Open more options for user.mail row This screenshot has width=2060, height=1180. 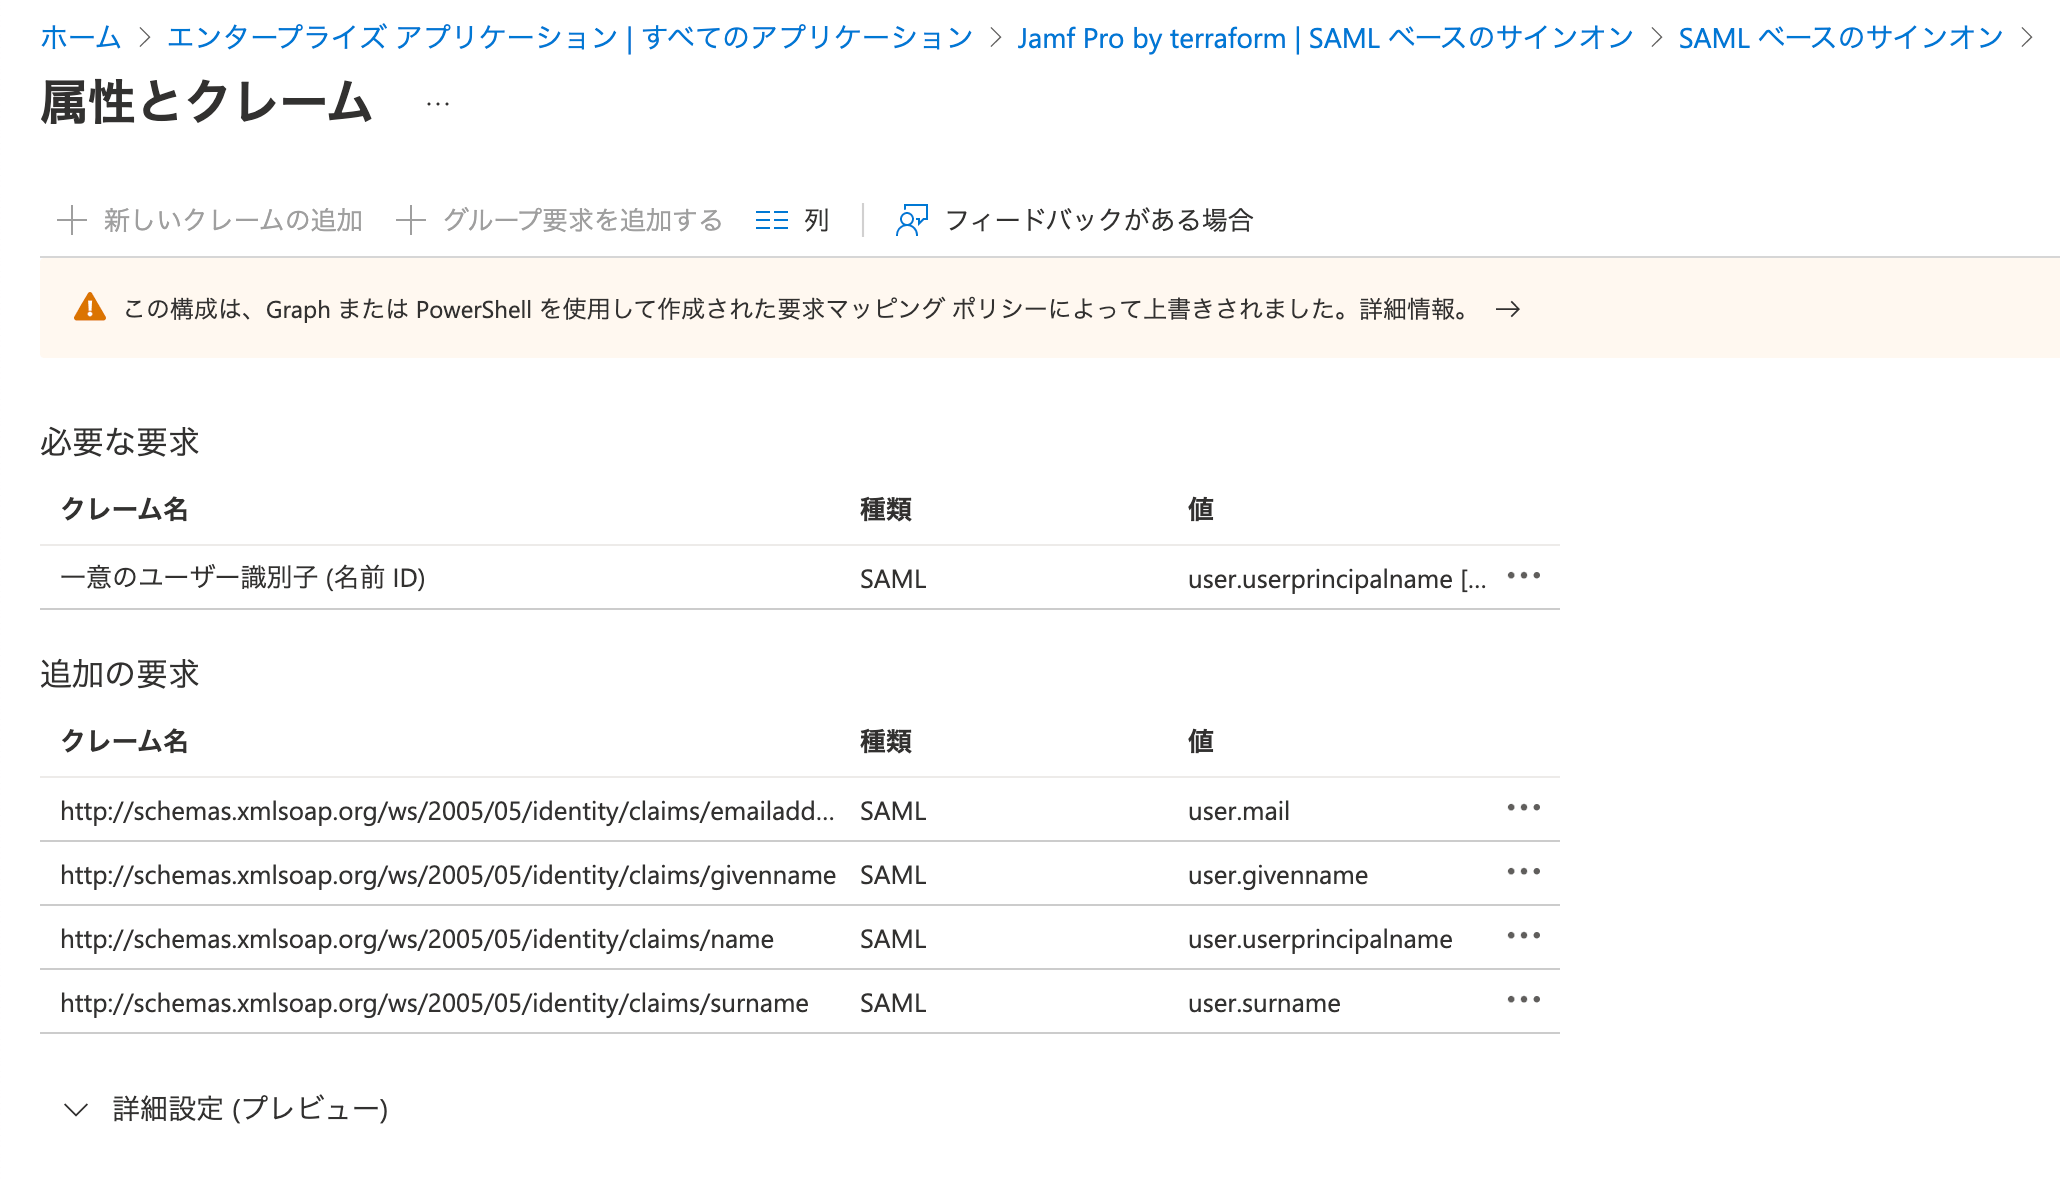1524,808
